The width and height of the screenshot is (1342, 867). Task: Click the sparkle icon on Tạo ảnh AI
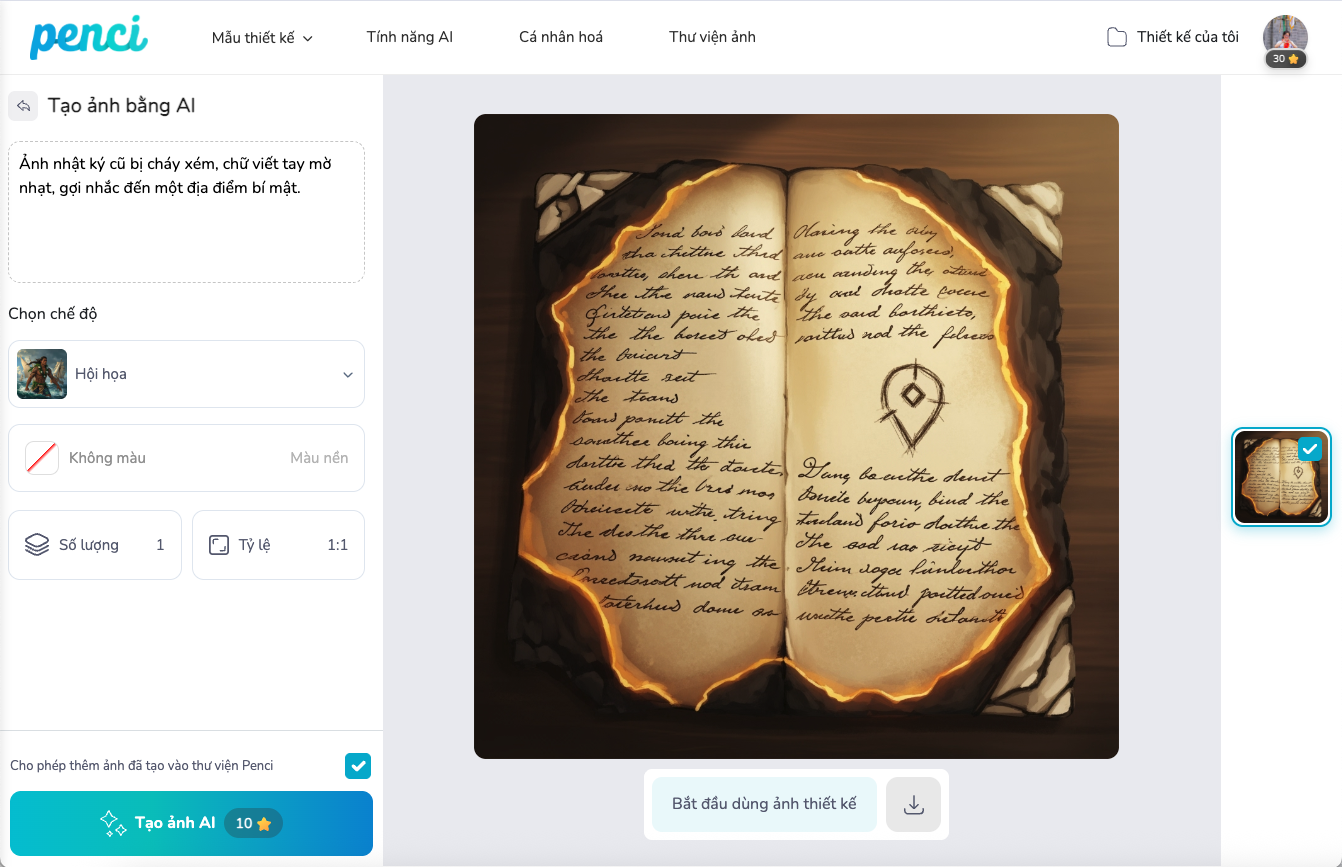point(113,823)
